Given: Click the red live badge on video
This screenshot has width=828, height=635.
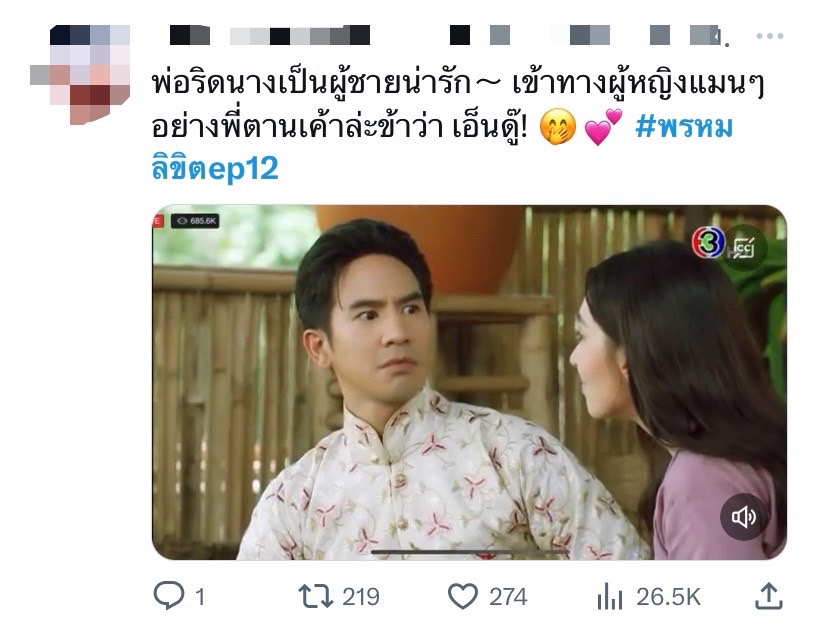Looking at the screenshot, I should (x=157, y=221).
